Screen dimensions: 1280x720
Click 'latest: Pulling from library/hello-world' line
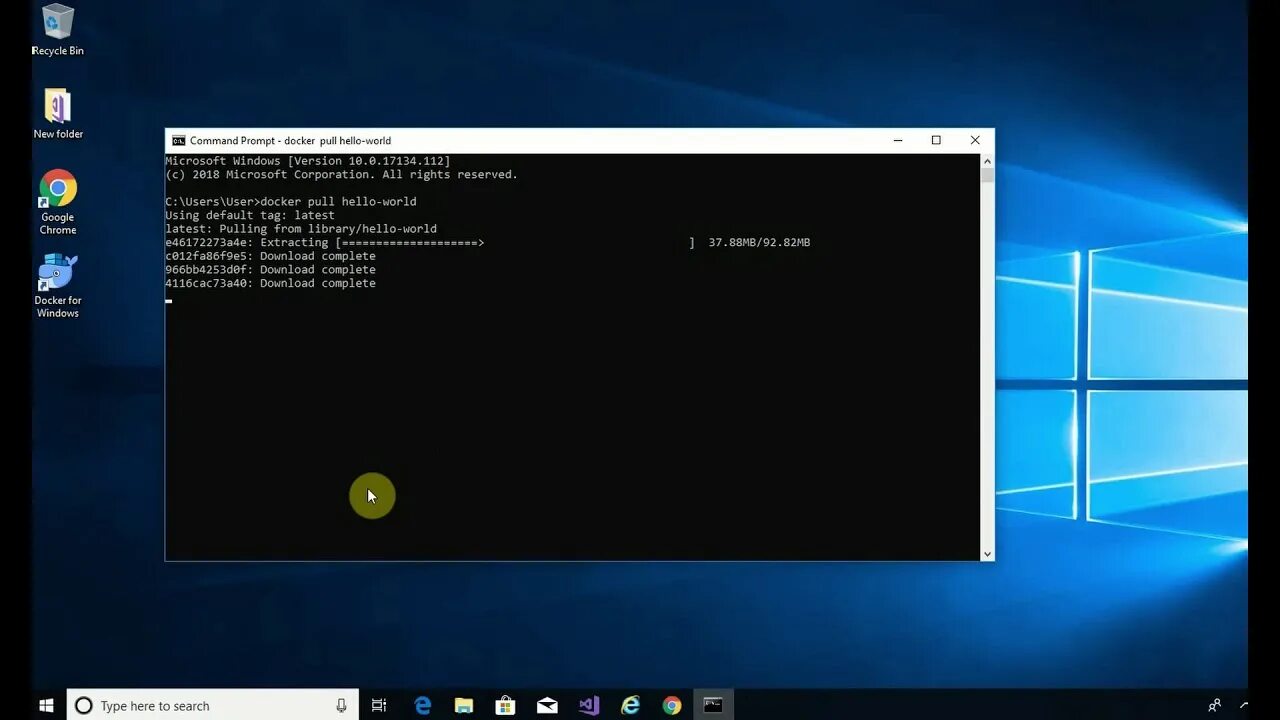[x=301, y=229]
